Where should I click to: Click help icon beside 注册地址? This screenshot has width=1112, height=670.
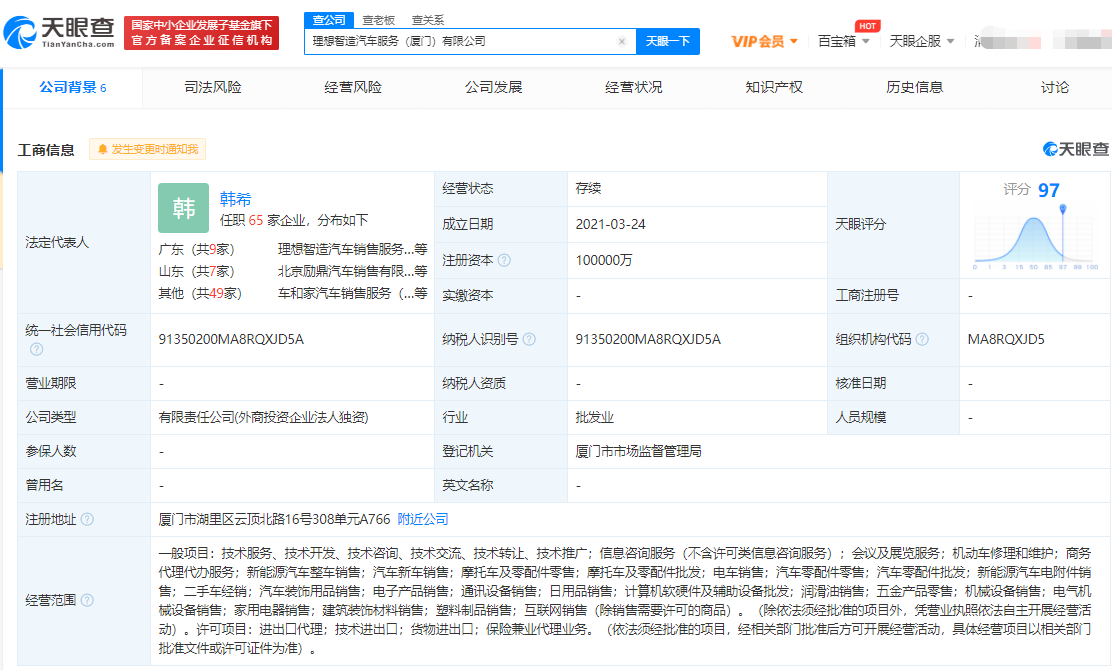pos(87,519)
